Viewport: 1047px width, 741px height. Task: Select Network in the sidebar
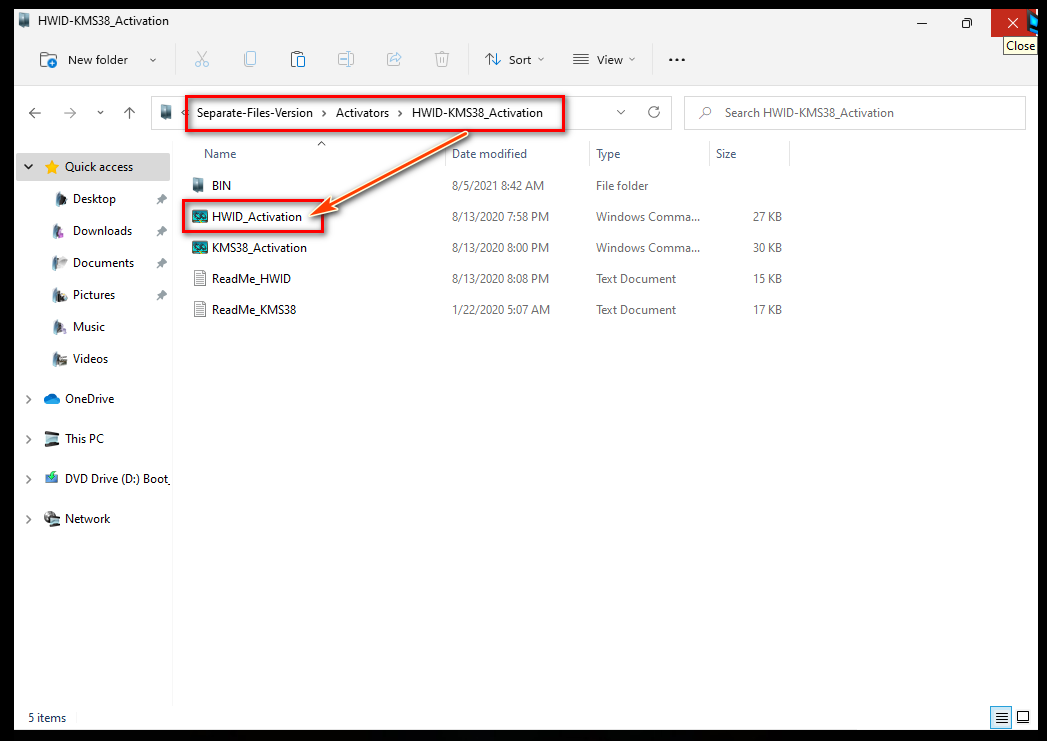87,519
